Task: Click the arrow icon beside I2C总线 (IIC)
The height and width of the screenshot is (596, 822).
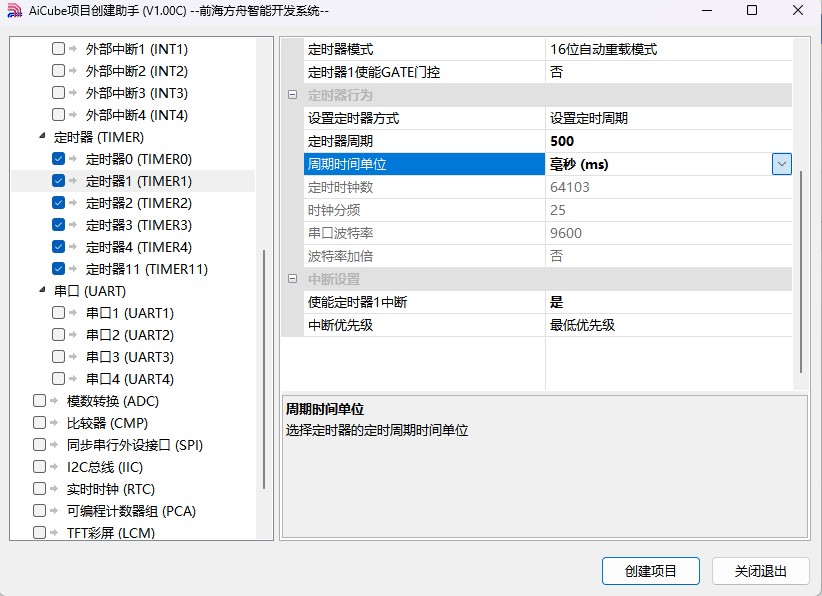Action: pos(53,467)
